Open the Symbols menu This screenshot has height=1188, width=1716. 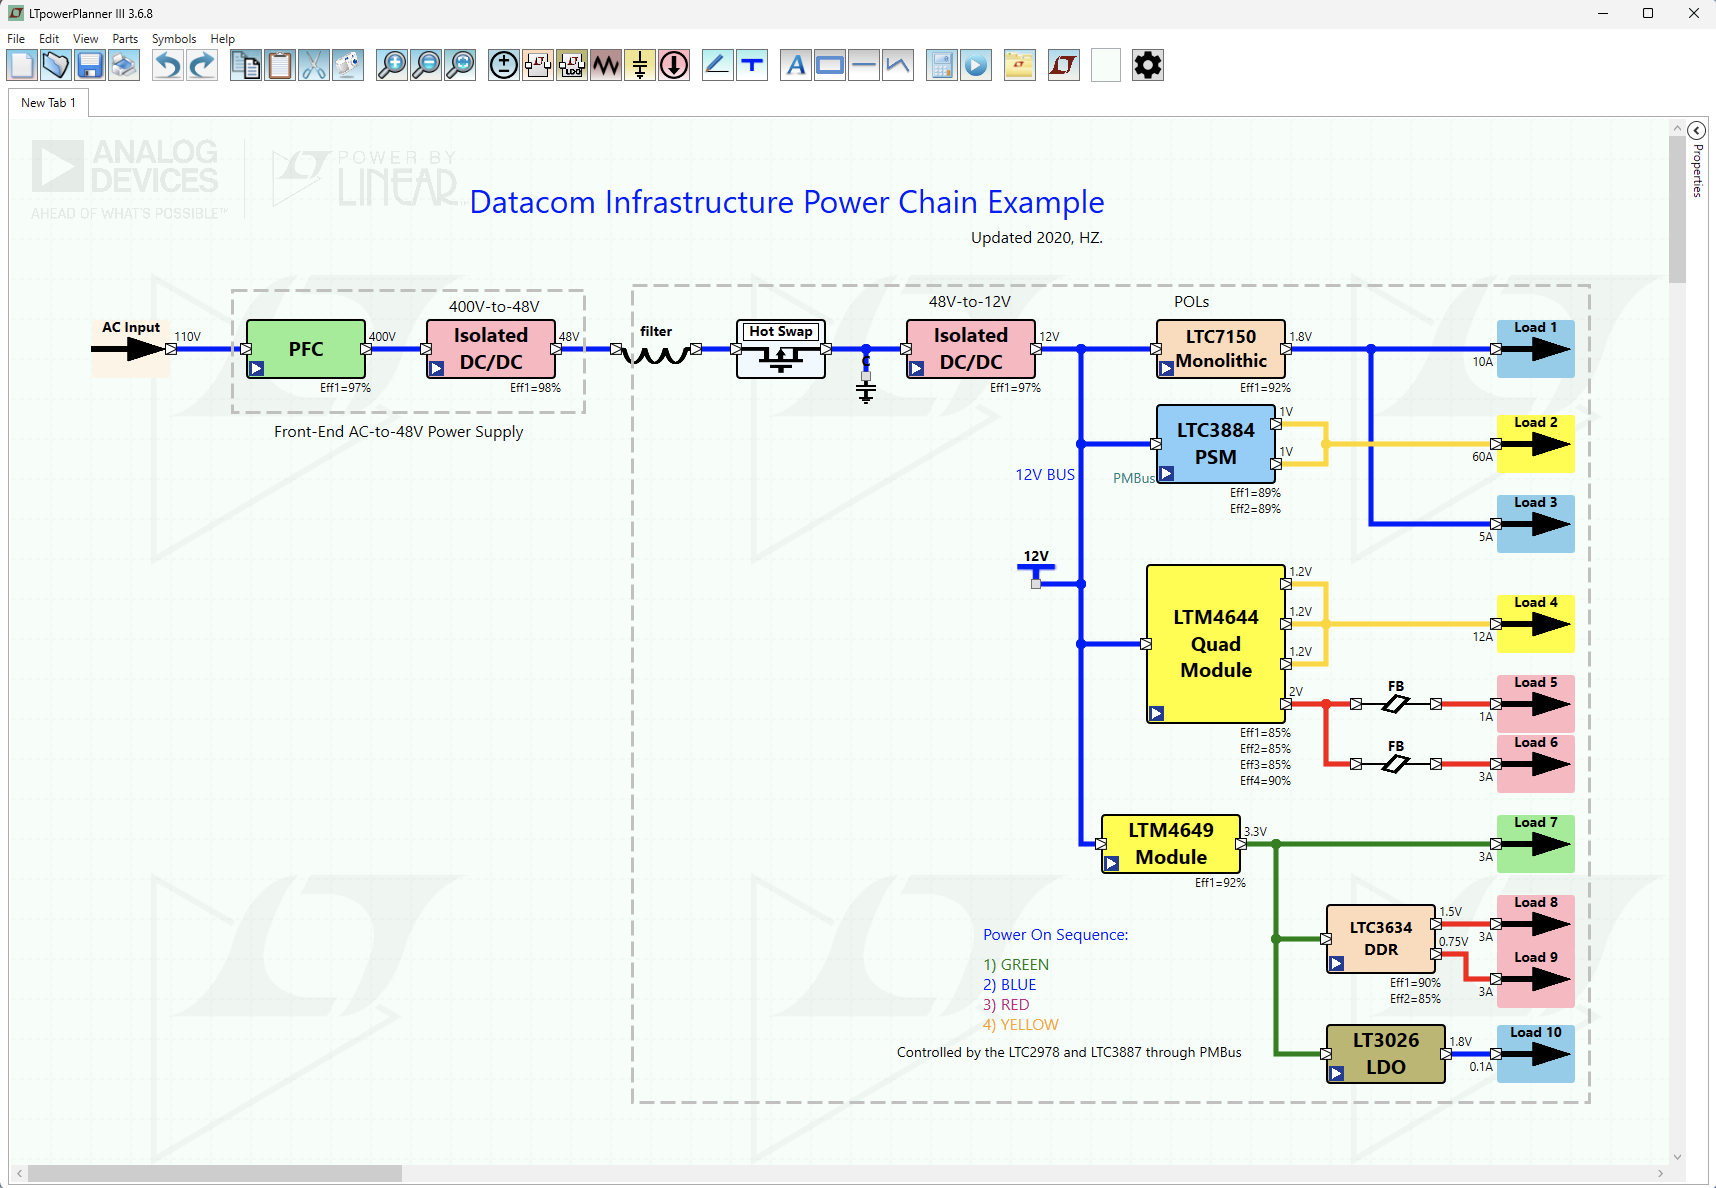click(173, 39)
